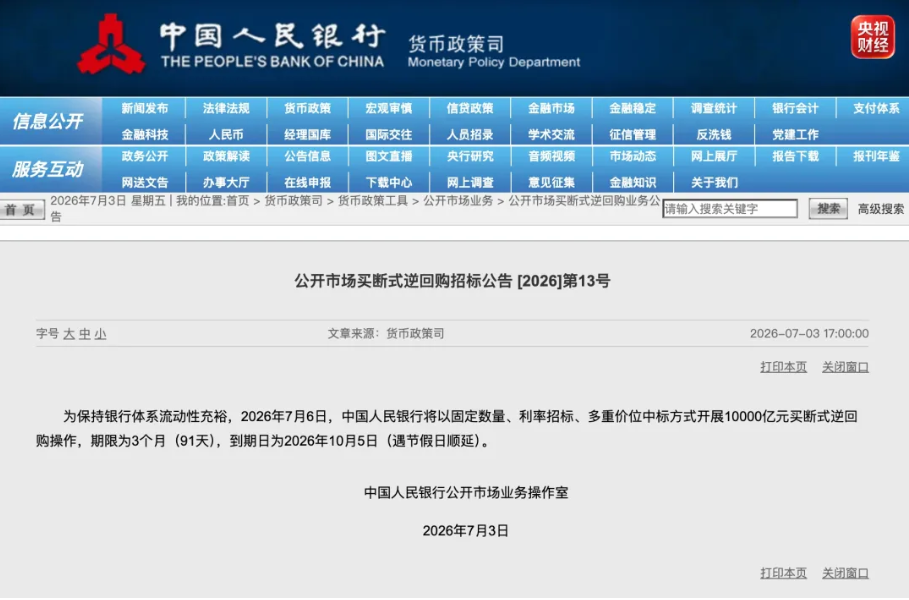Open 政务公开 under 服务互动
Screen dimensions: 909x600
[145, 156]
